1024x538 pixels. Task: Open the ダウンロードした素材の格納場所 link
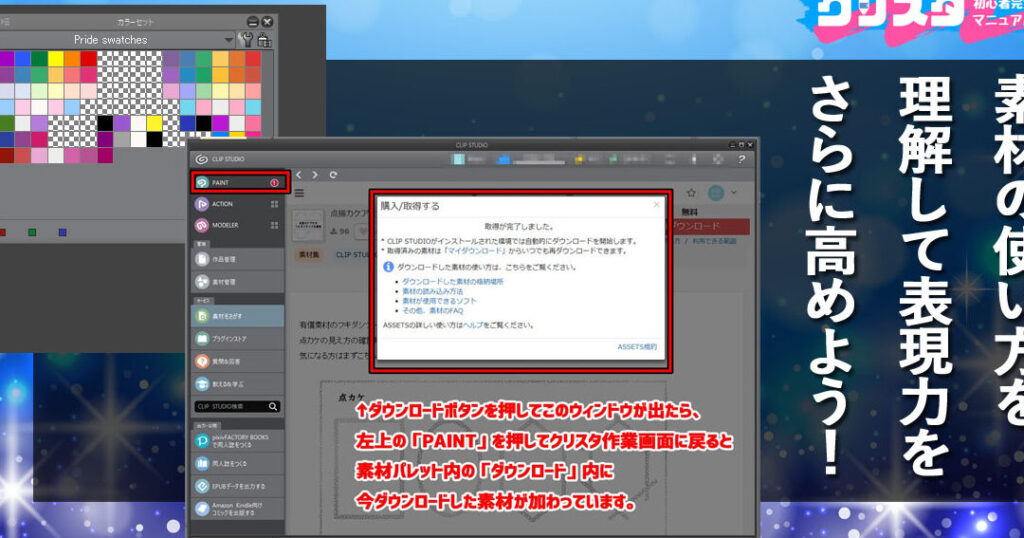click(452, 282)
